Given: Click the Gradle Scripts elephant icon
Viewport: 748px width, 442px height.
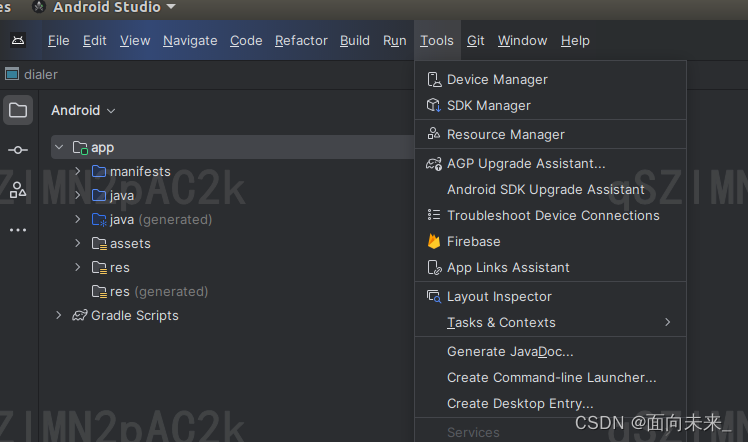Looking at the screenshot, I should click(80, 315).
